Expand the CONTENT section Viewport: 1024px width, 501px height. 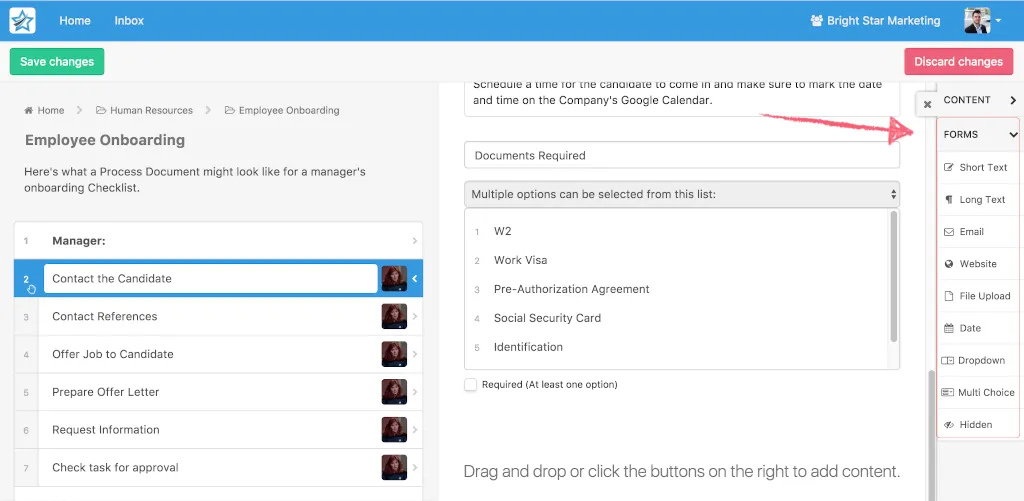click(x=978, y=100)
